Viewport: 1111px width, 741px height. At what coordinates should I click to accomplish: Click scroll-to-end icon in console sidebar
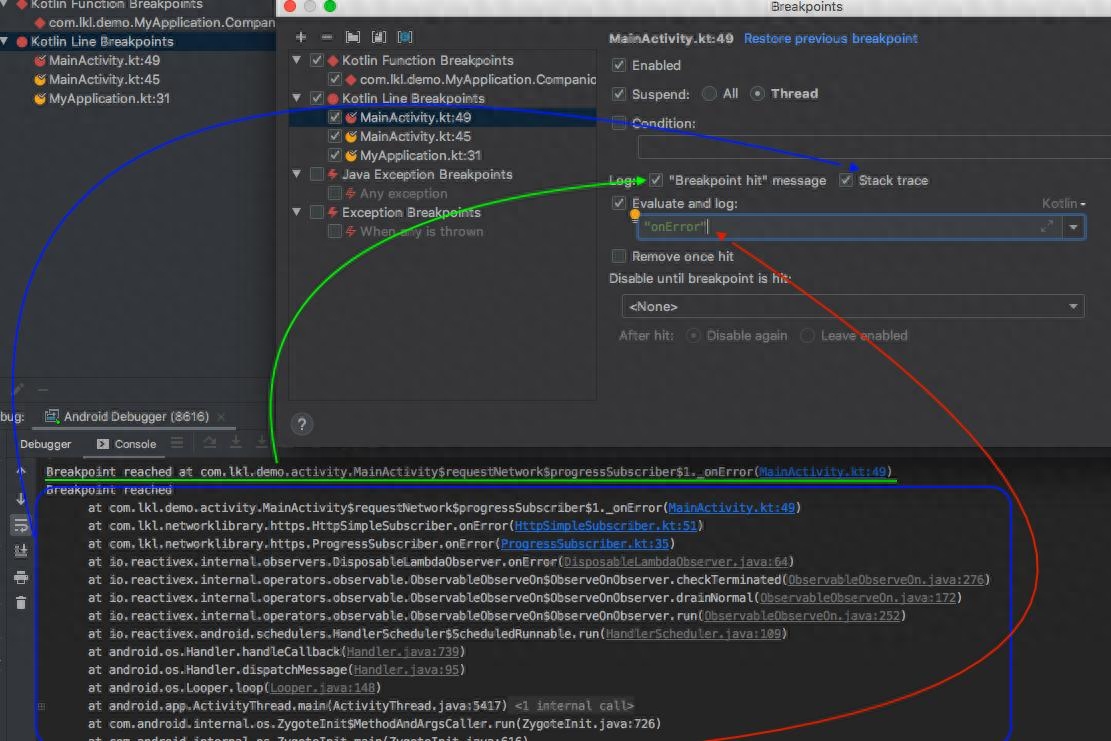coord(21,550)
